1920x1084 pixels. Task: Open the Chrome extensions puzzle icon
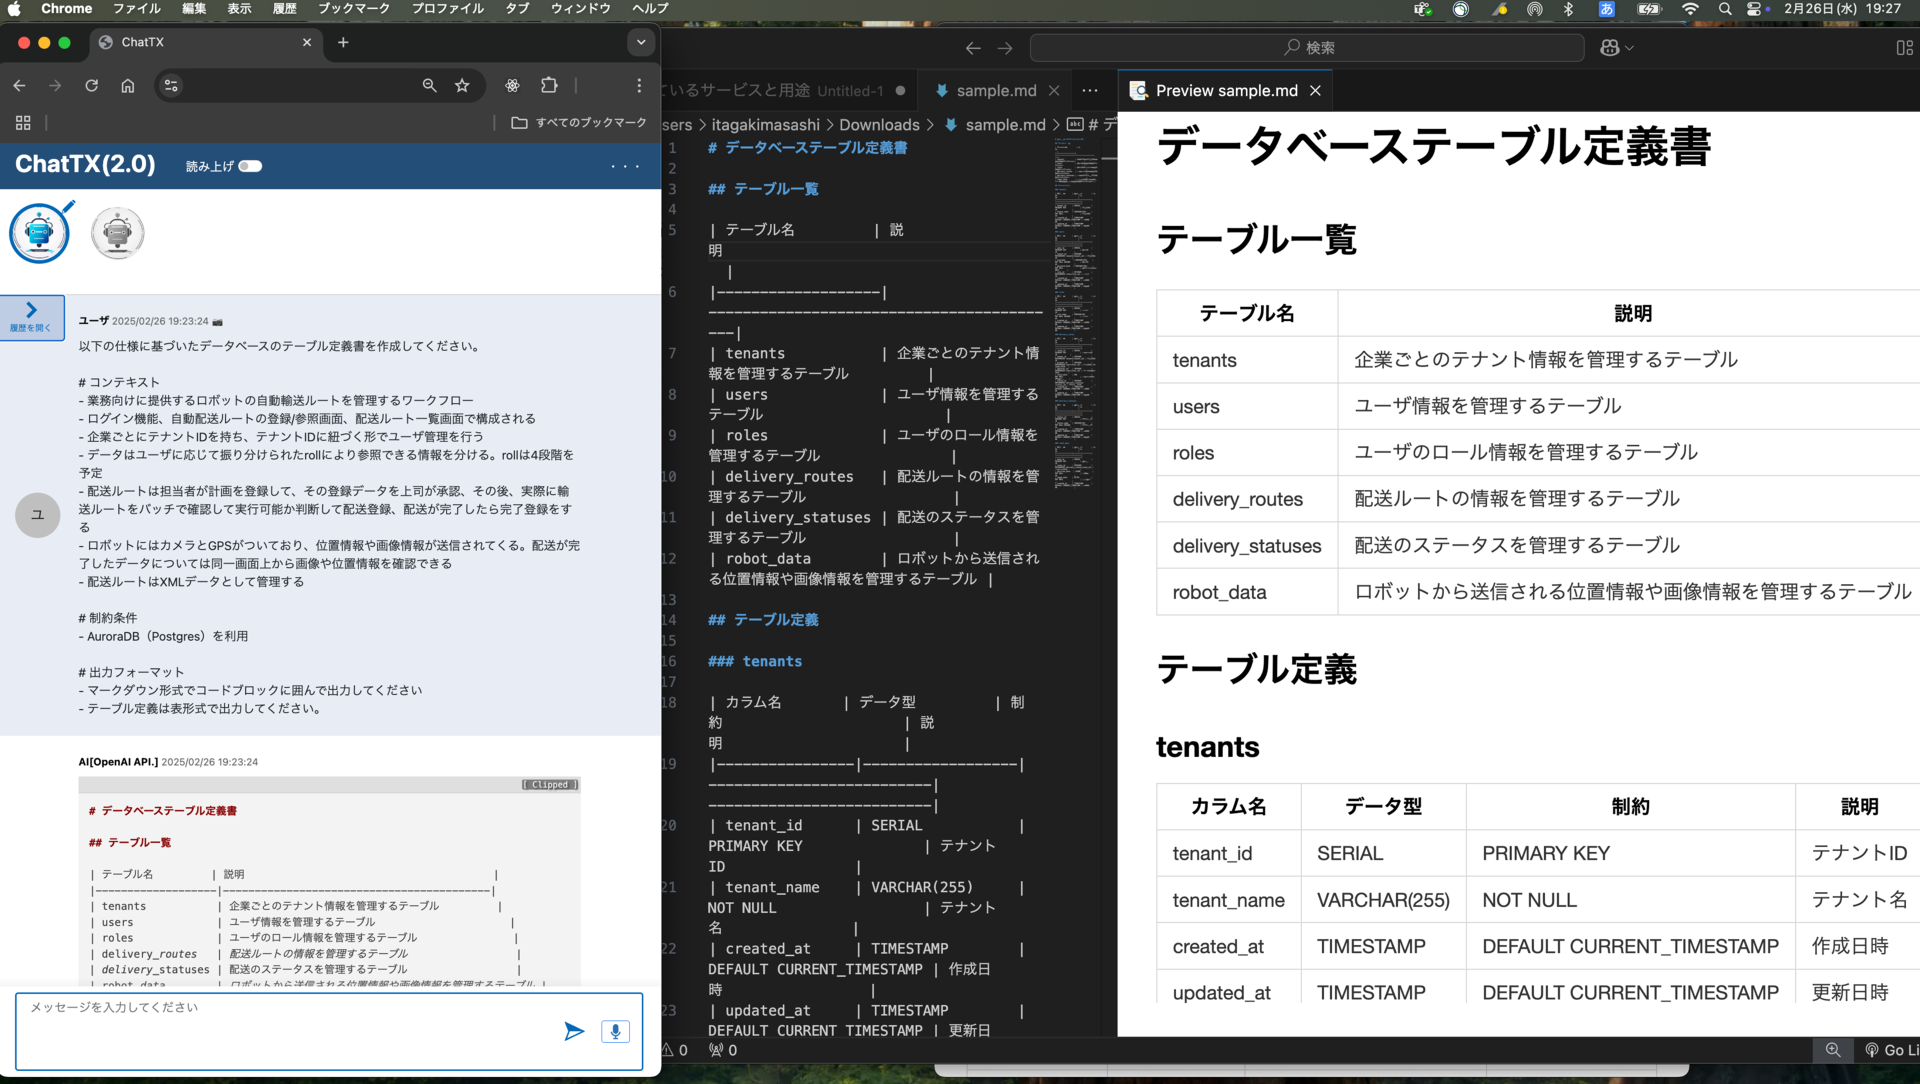(x=549, y=86)
